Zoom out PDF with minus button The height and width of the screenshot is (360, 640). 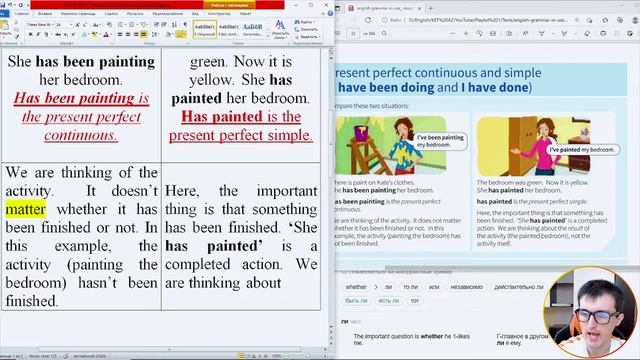(x=453, y=33)
